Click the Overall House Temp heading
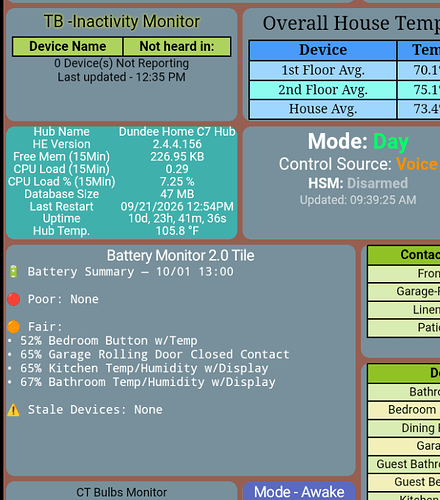The image size is (440, 500). [x=351, y=23]
